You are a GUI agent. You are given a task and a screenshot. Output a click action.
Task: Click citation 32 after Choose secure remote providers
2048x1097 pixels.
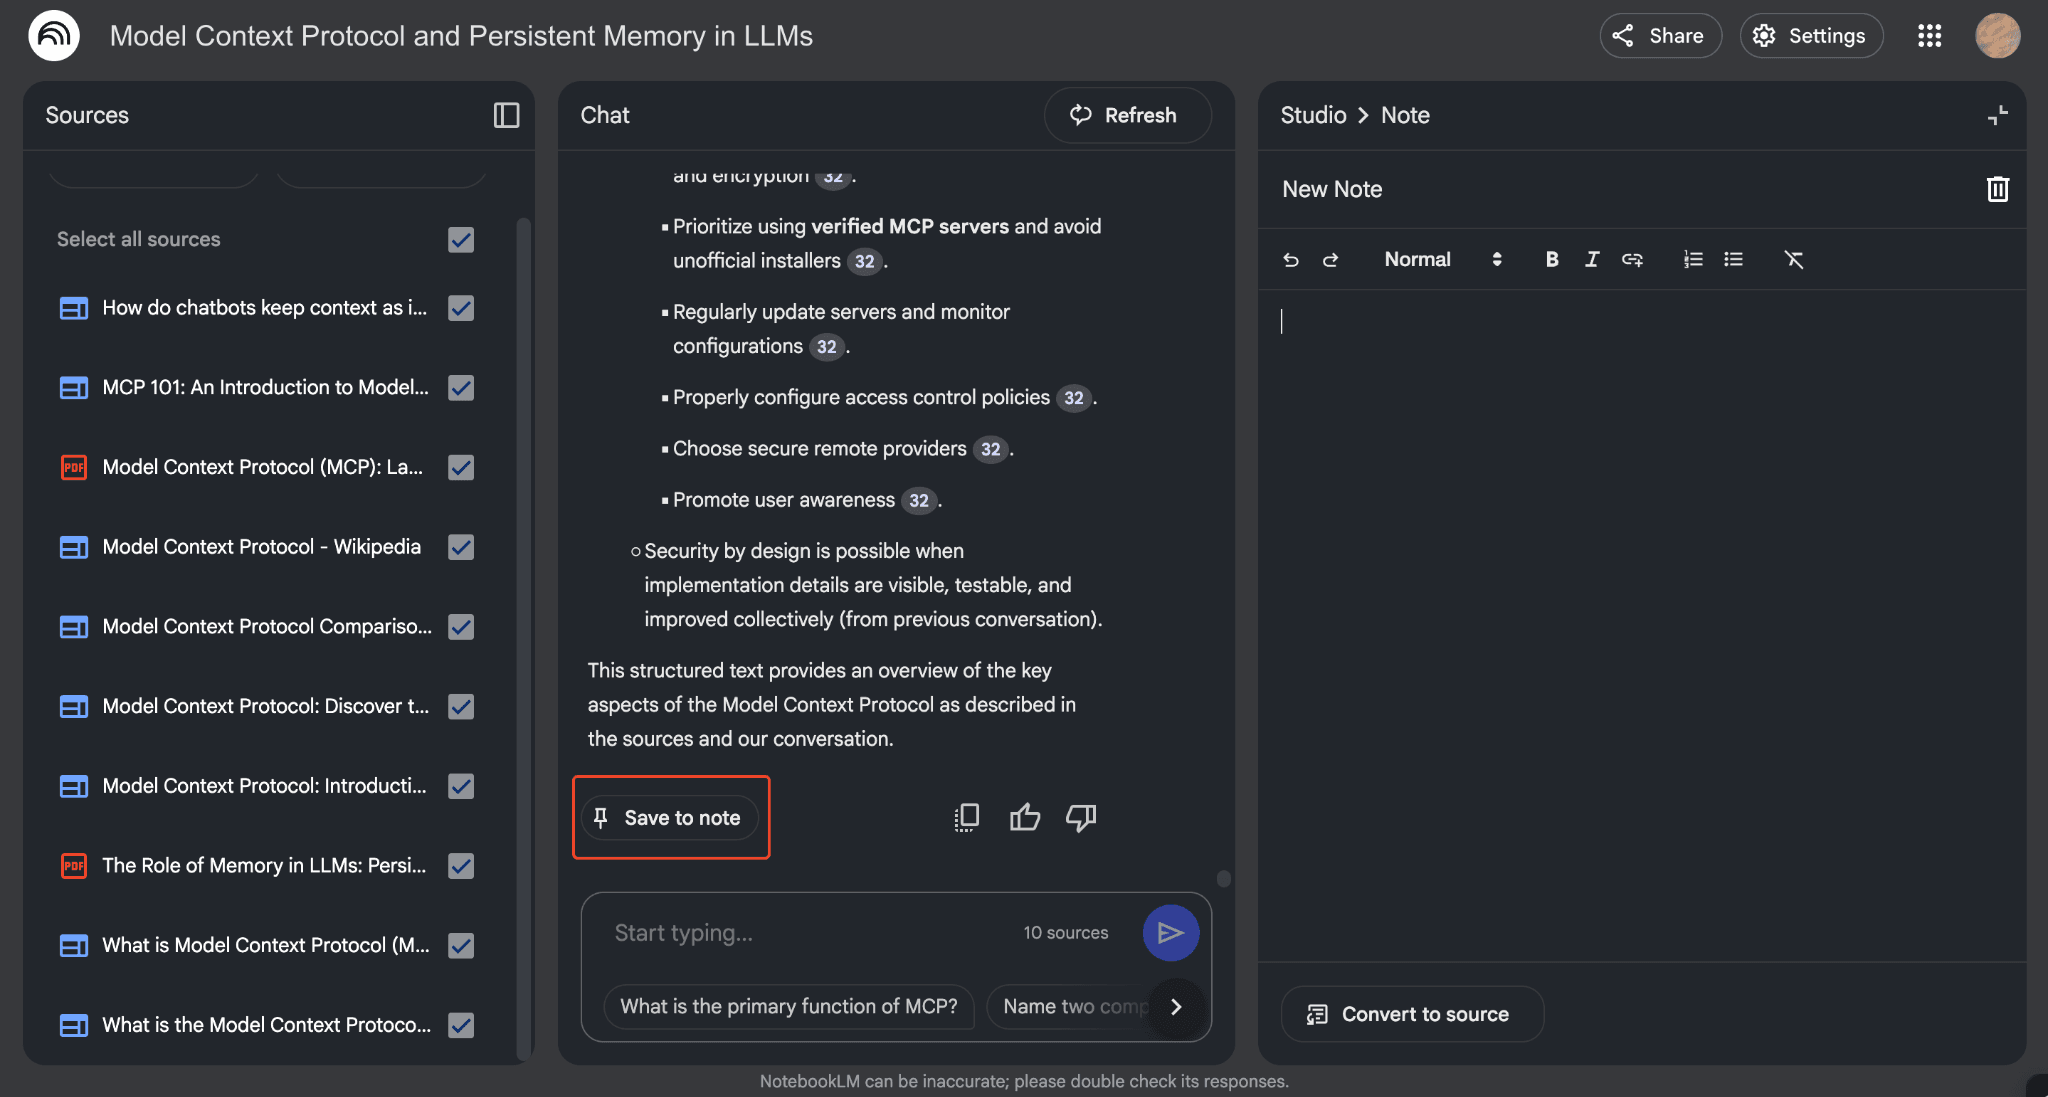[991, 450]
